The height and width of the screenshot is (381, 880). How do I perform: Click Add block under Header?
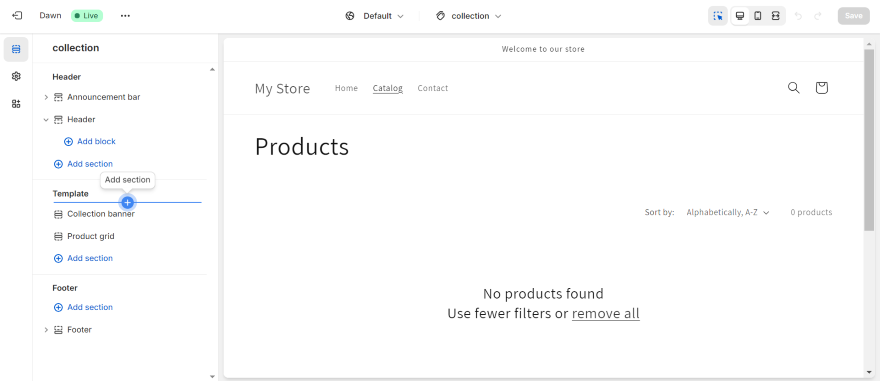[90, 141]
